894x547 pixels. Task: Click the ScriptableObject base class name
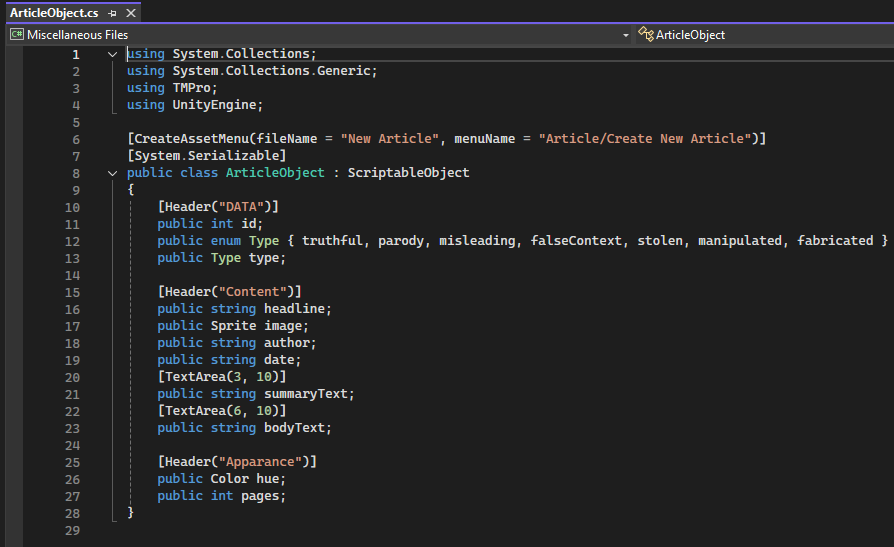tap(408, 173)
